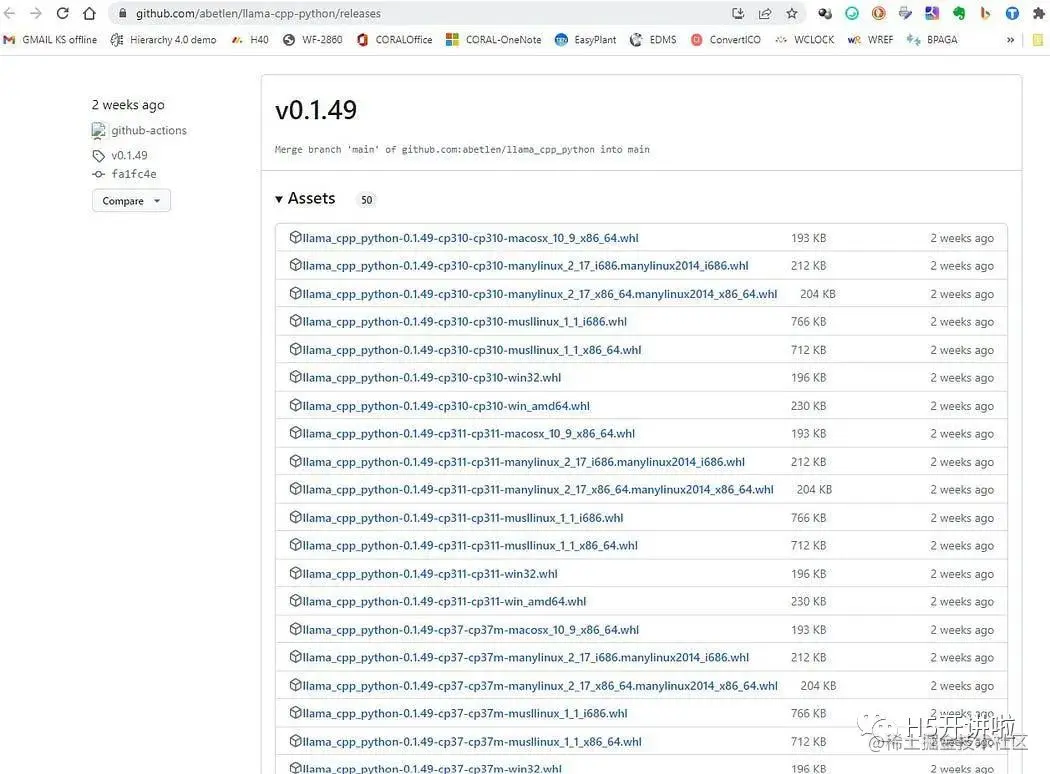This screenshot has width=1050, height=774.
Task: Download cp311 macosx_10_9_x86_64 wheel
Action: pyautogui.click(x=468, y=434)
